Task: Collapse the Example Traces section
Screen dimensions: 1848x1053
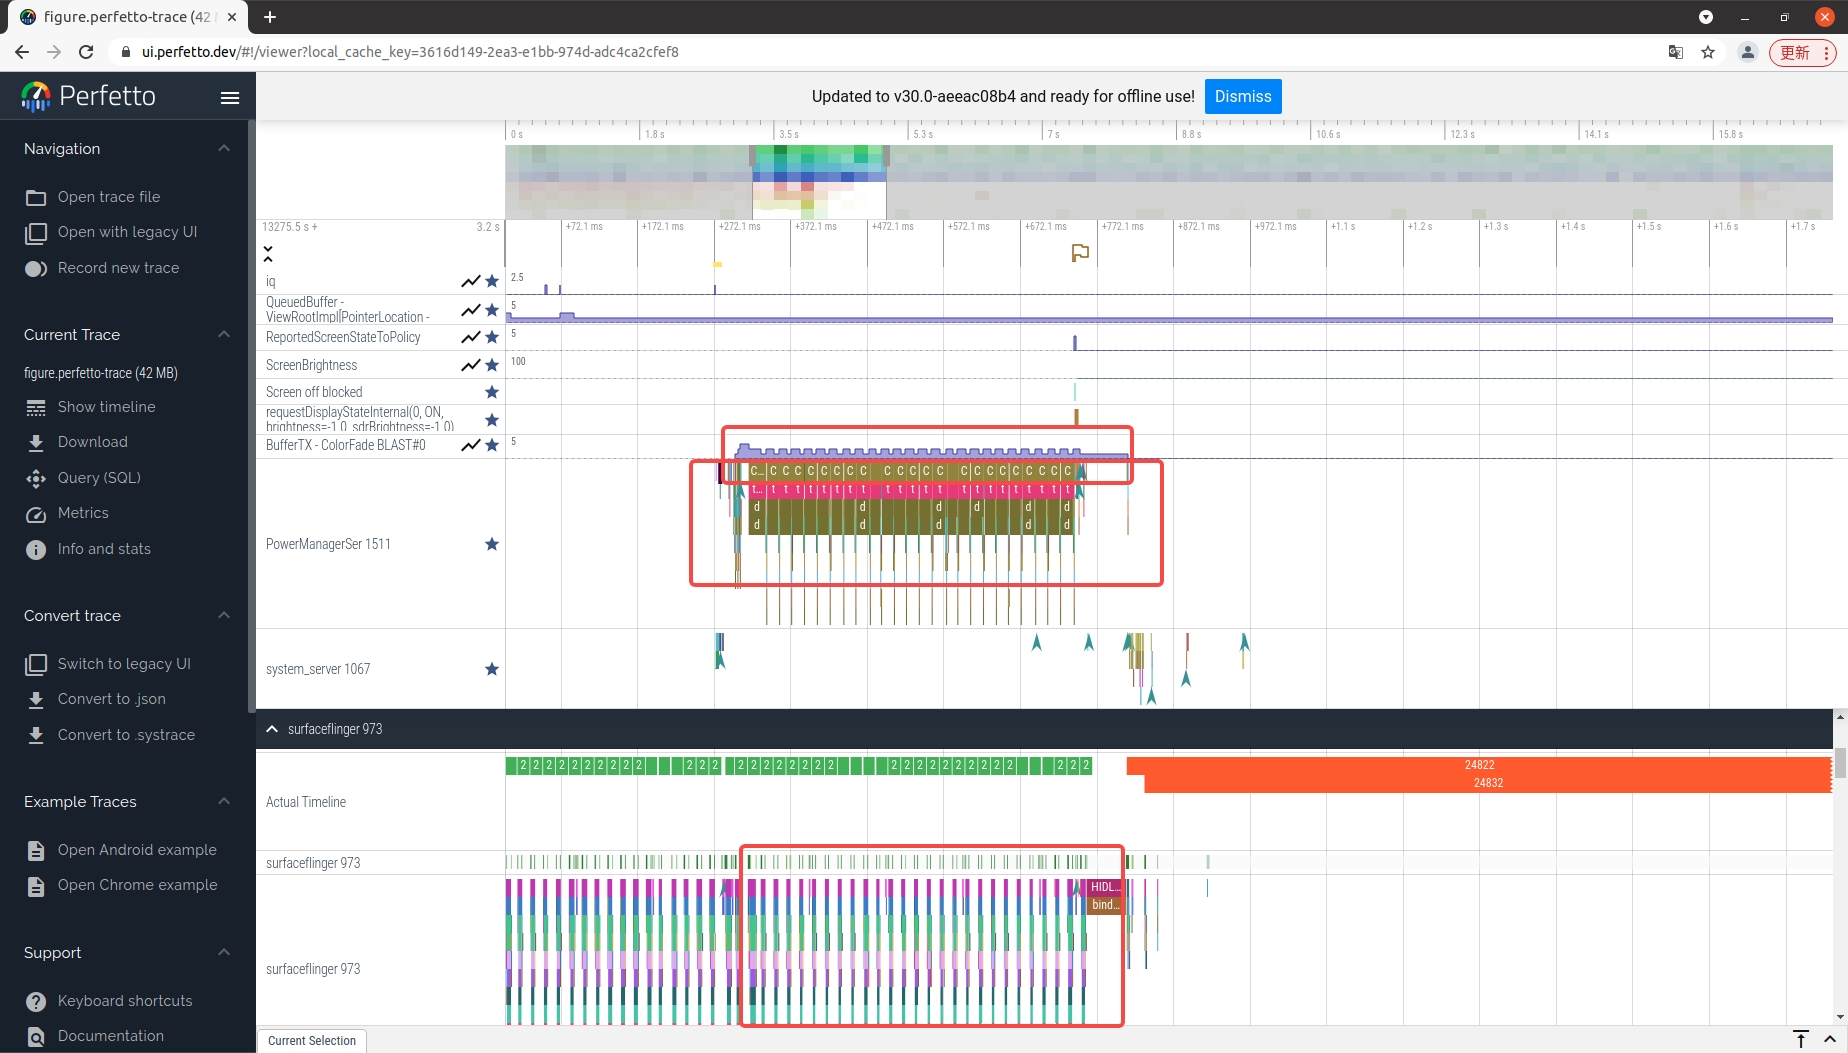Action: pos(224,801)
